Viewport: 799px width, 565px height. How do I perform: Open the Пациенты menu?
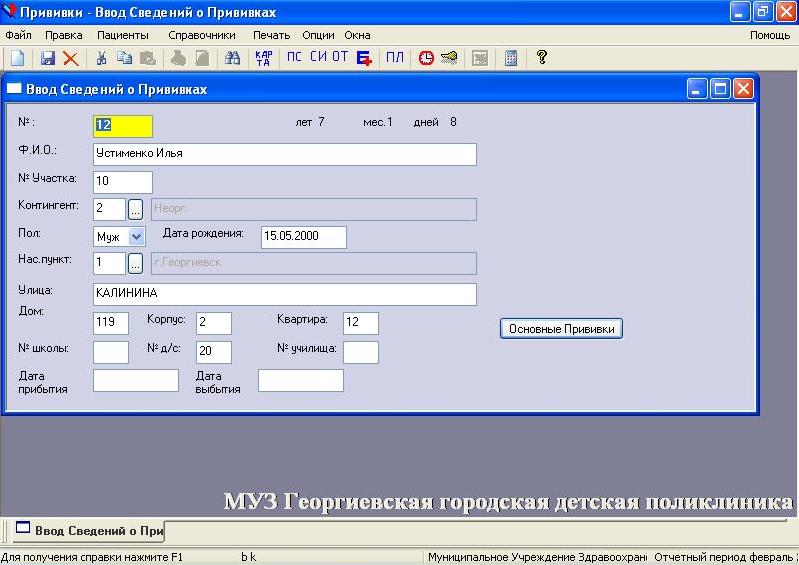tap(123, 35)
